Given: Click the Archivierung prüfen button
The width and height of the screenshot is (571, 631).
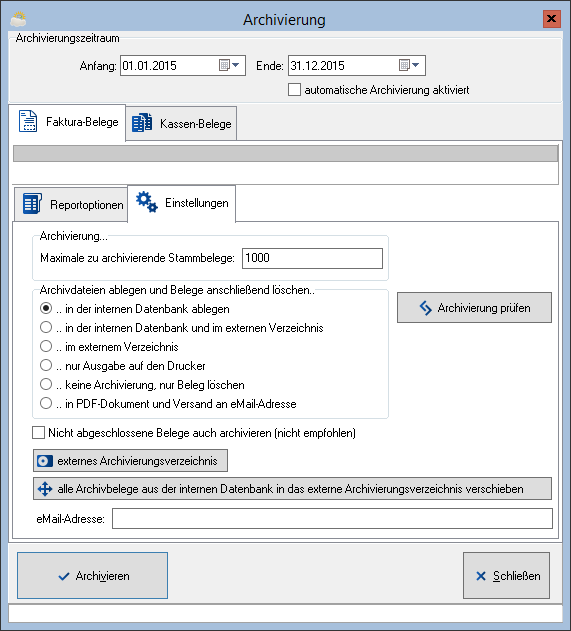Looking at the screenshot, I should pos(474,308).
